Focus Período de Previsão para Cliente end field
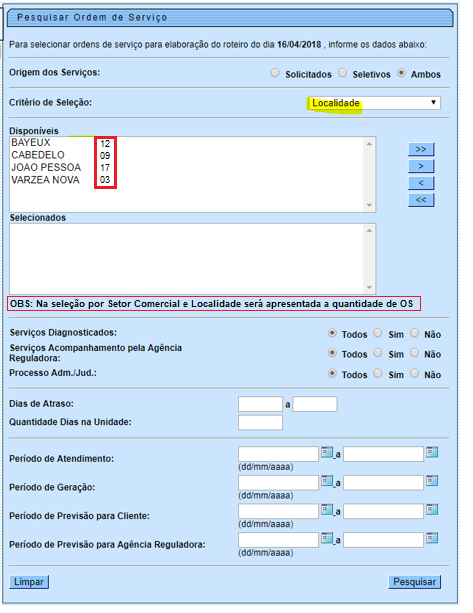Screen dimensions: 473x613 [x=383, y=511]
